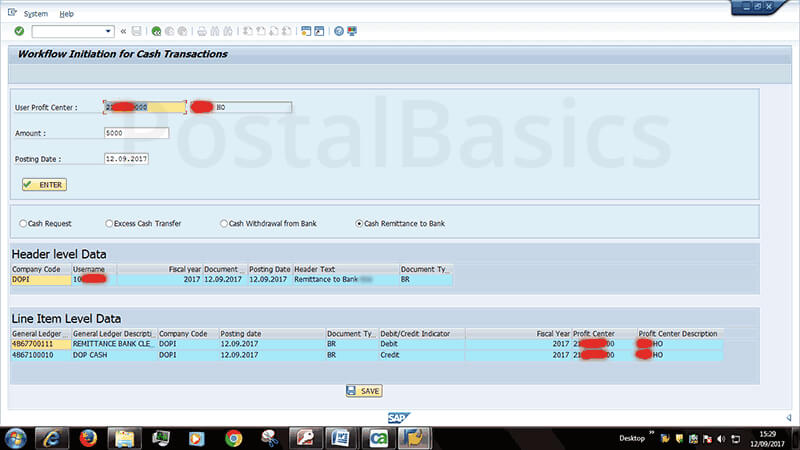The height and width of the screenshot is (450, 800).
Task: Open the Help menu
Action: [66, 14]
